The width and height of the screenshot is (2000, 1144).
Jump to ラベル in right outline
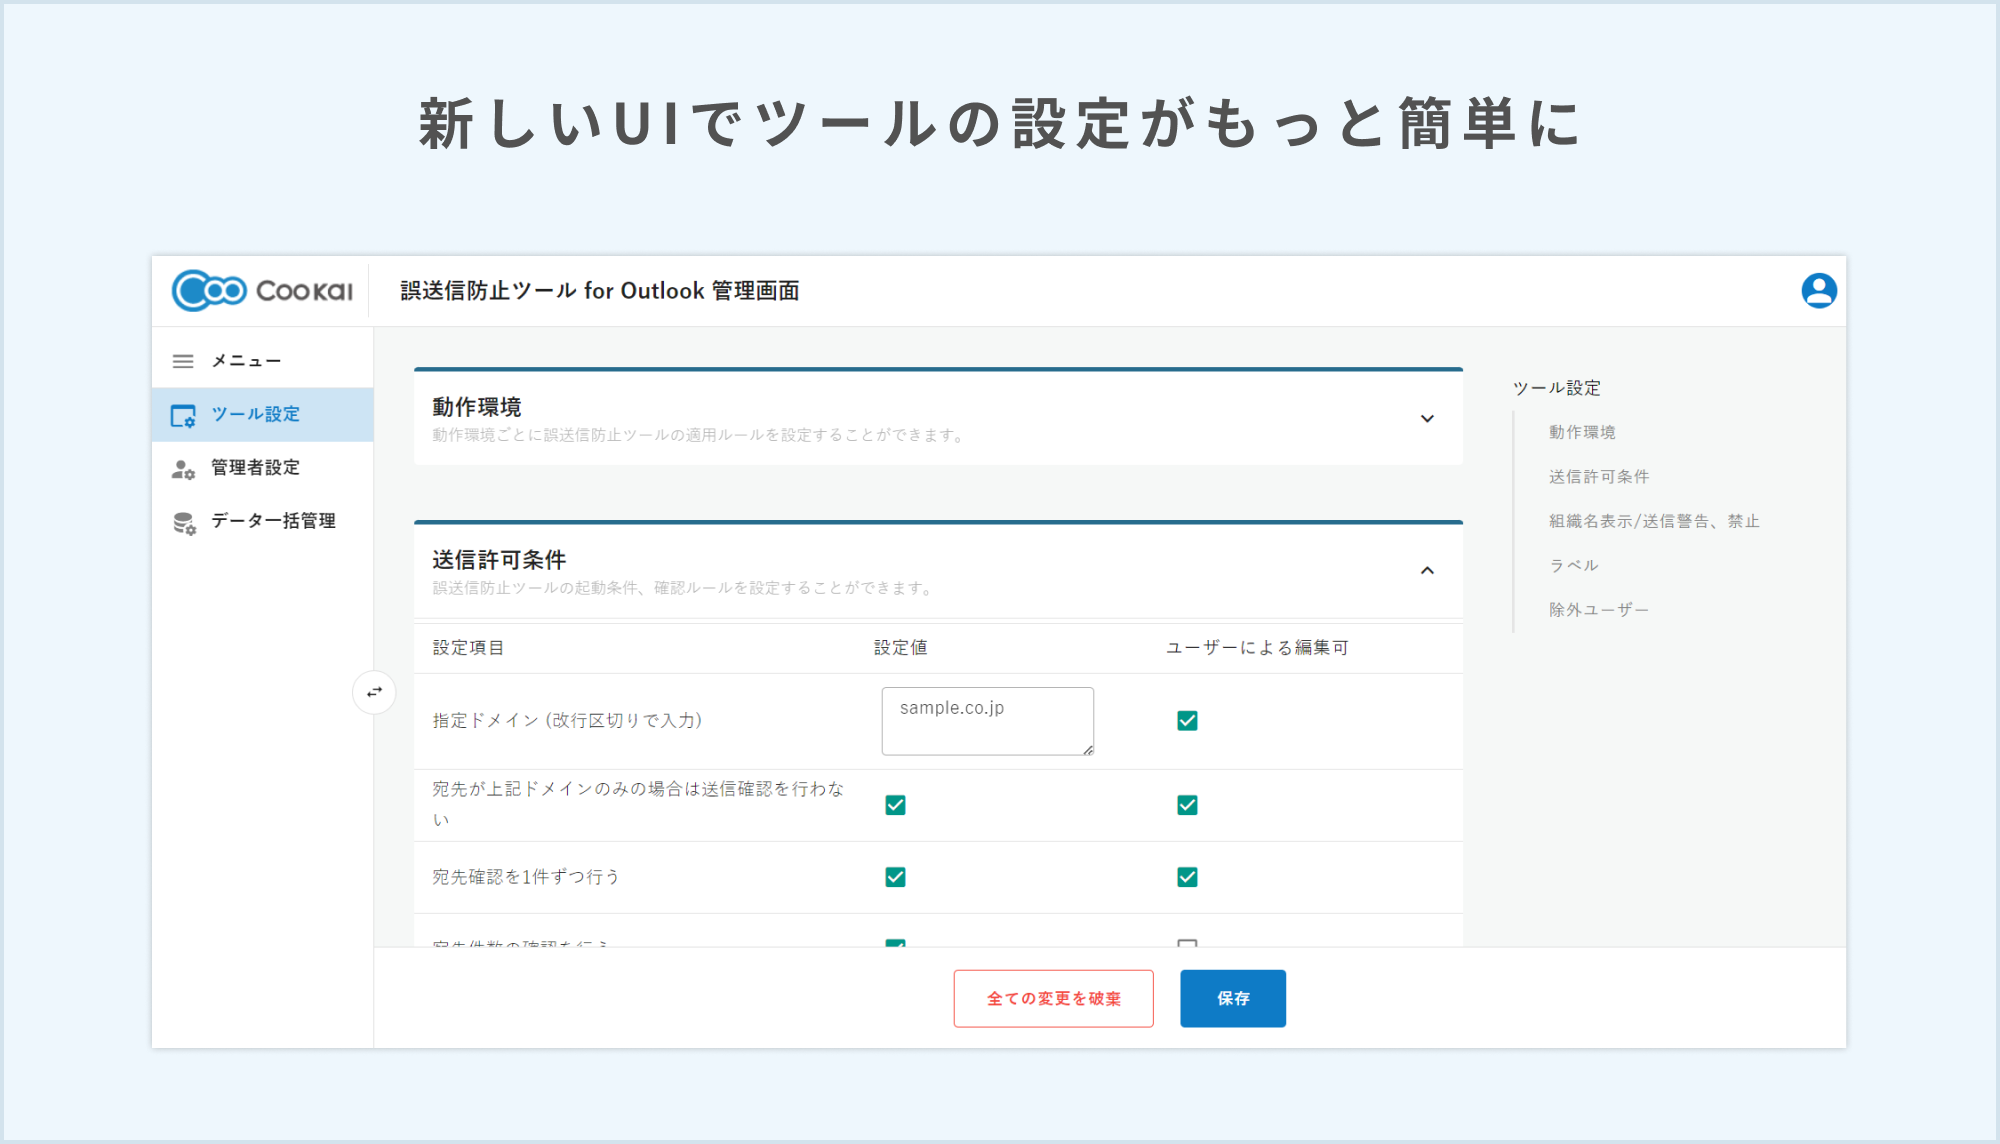click(x=1574, y=565)
